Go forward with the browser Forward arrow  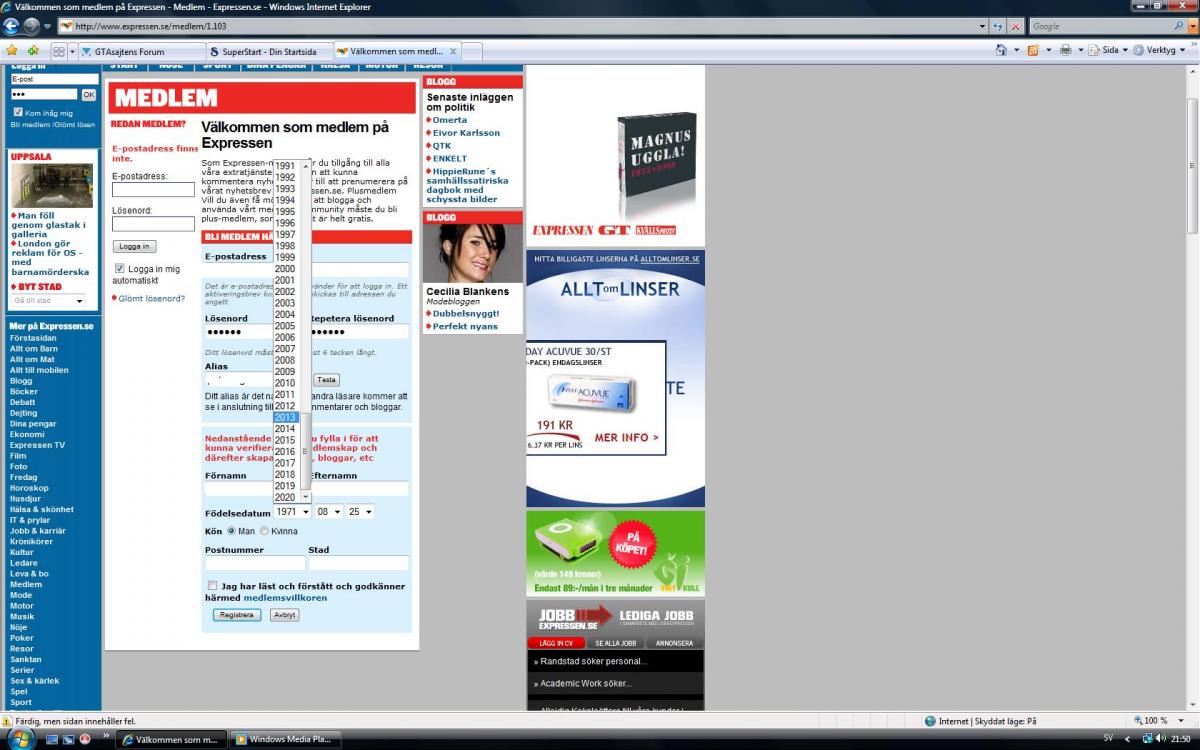click(x=32, y=26)
